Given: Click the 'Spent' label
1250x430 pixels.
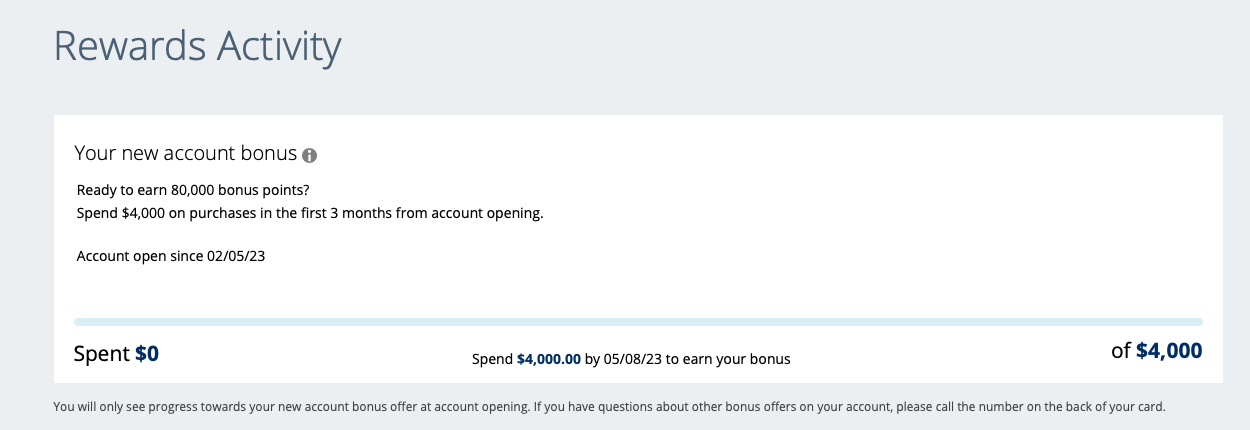Looking at the screenshot, I should (x=102, y=354).
